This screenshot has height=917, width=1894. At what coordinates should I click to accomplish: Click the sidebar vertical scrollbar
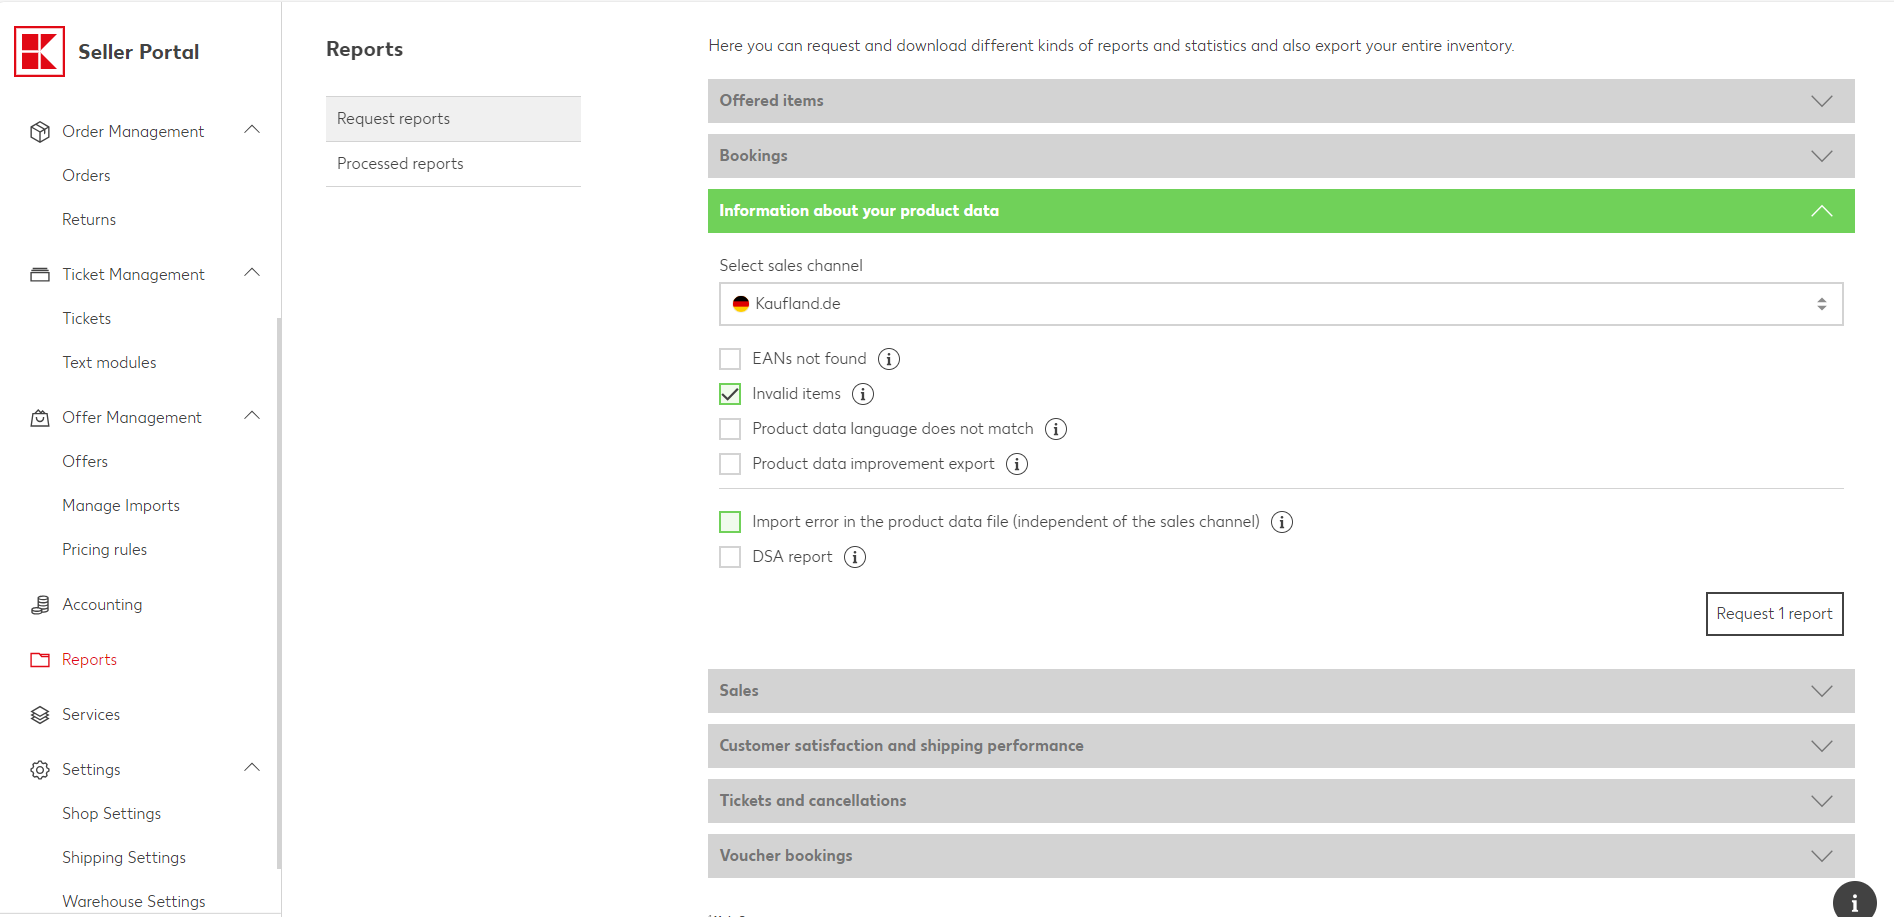point(279,590)
